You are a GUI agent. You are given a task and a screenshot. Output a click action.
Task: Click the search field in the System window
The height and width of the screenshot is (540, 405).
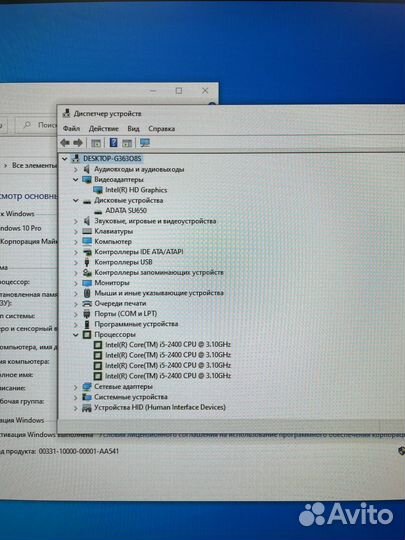coord(37,125)
